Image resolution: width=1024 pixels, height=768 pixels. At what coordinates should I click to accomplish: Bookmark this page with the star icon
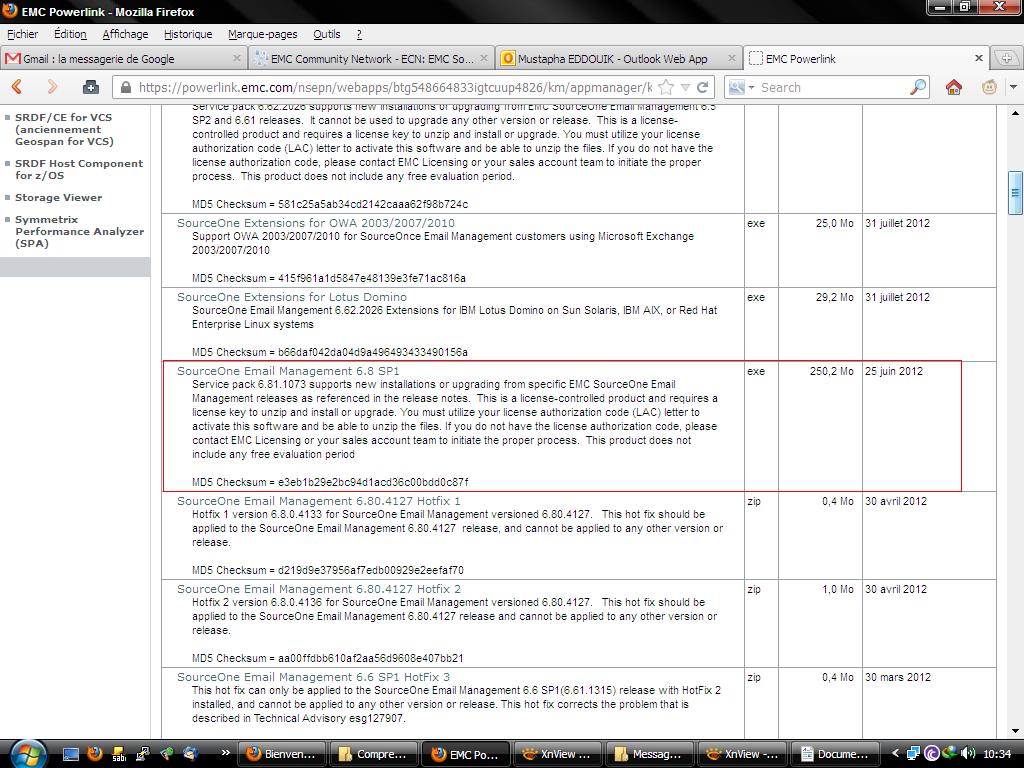pyautogui.click(x=666, y=88)
